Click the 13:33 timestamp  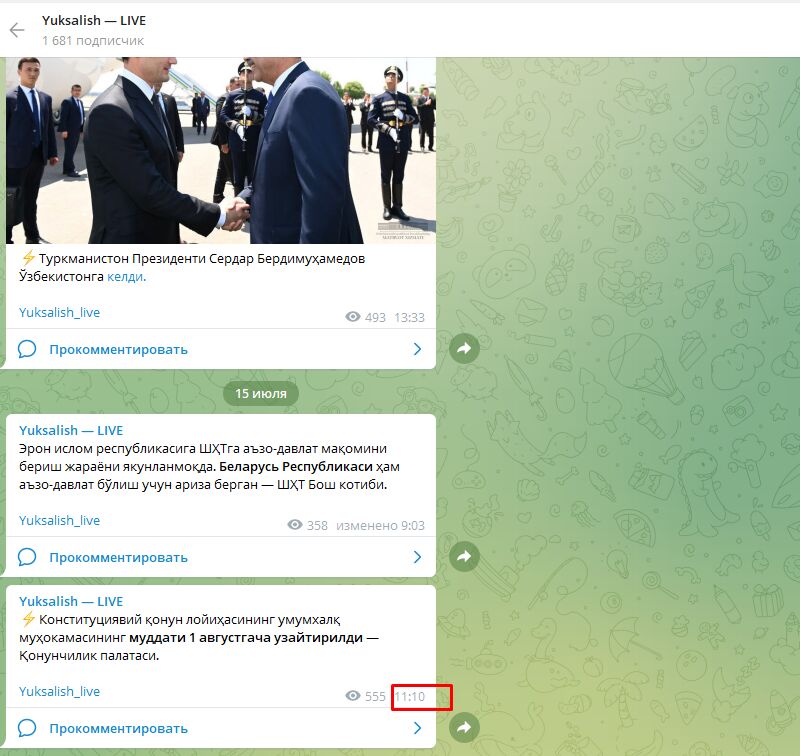click(409, 317)
